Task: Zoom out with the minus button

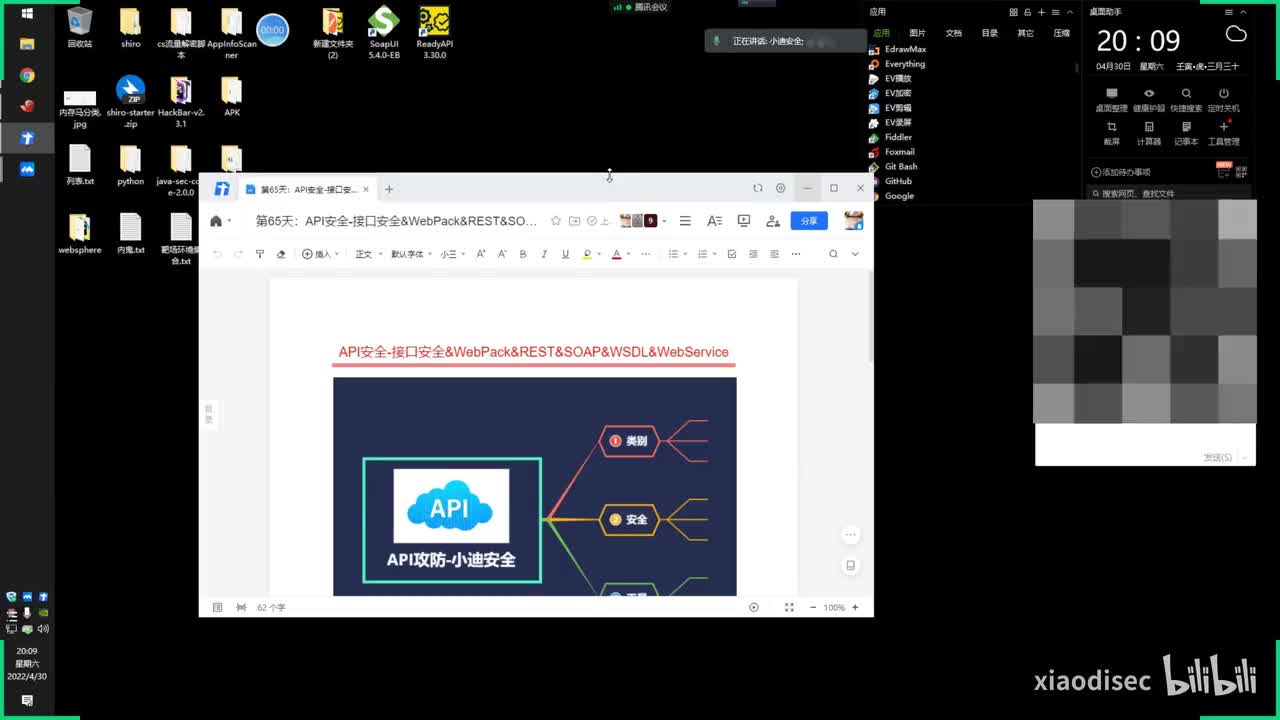Action: click(813, 607)
